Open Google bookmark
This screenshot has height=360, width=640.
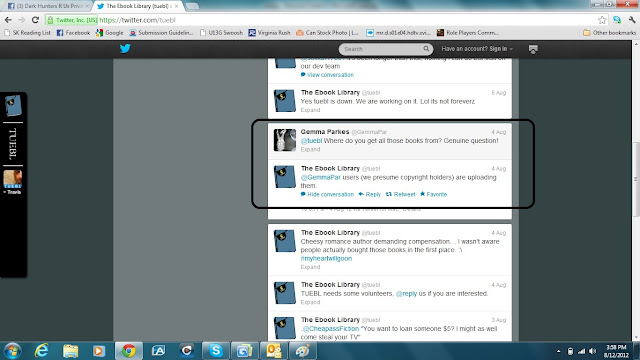109,33
